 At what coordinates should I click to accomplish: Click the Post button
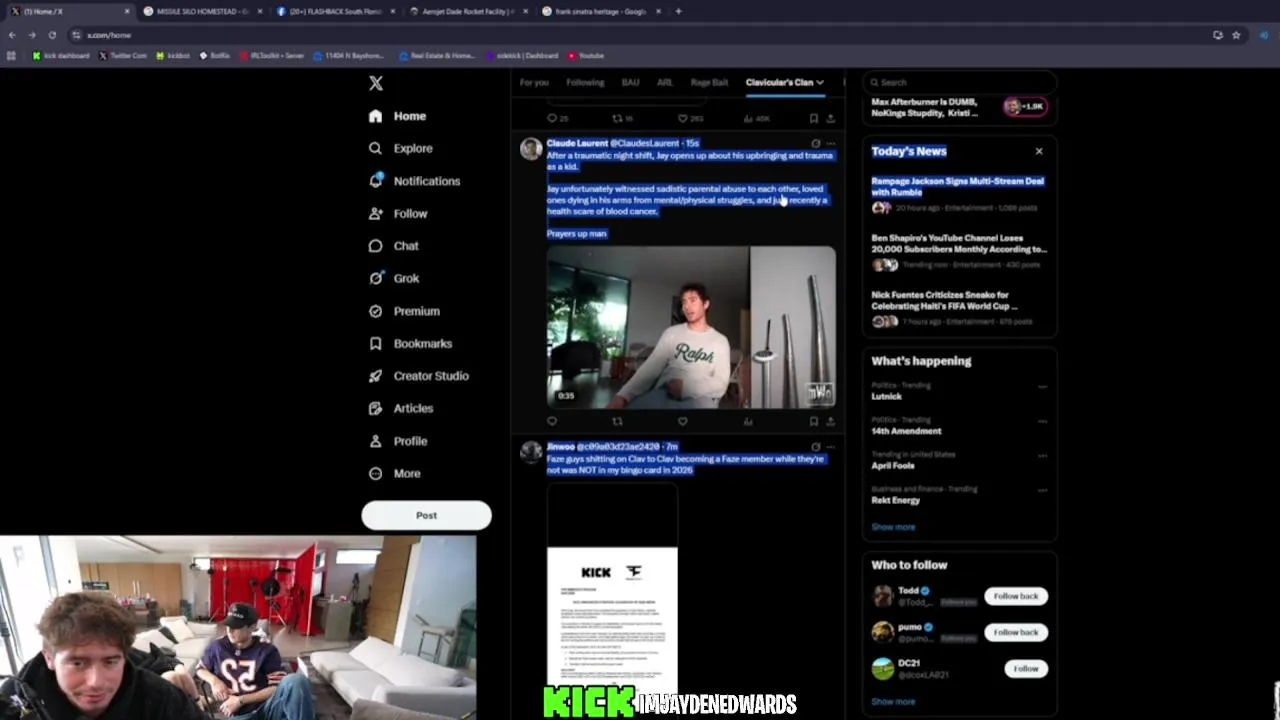point(426,516)
